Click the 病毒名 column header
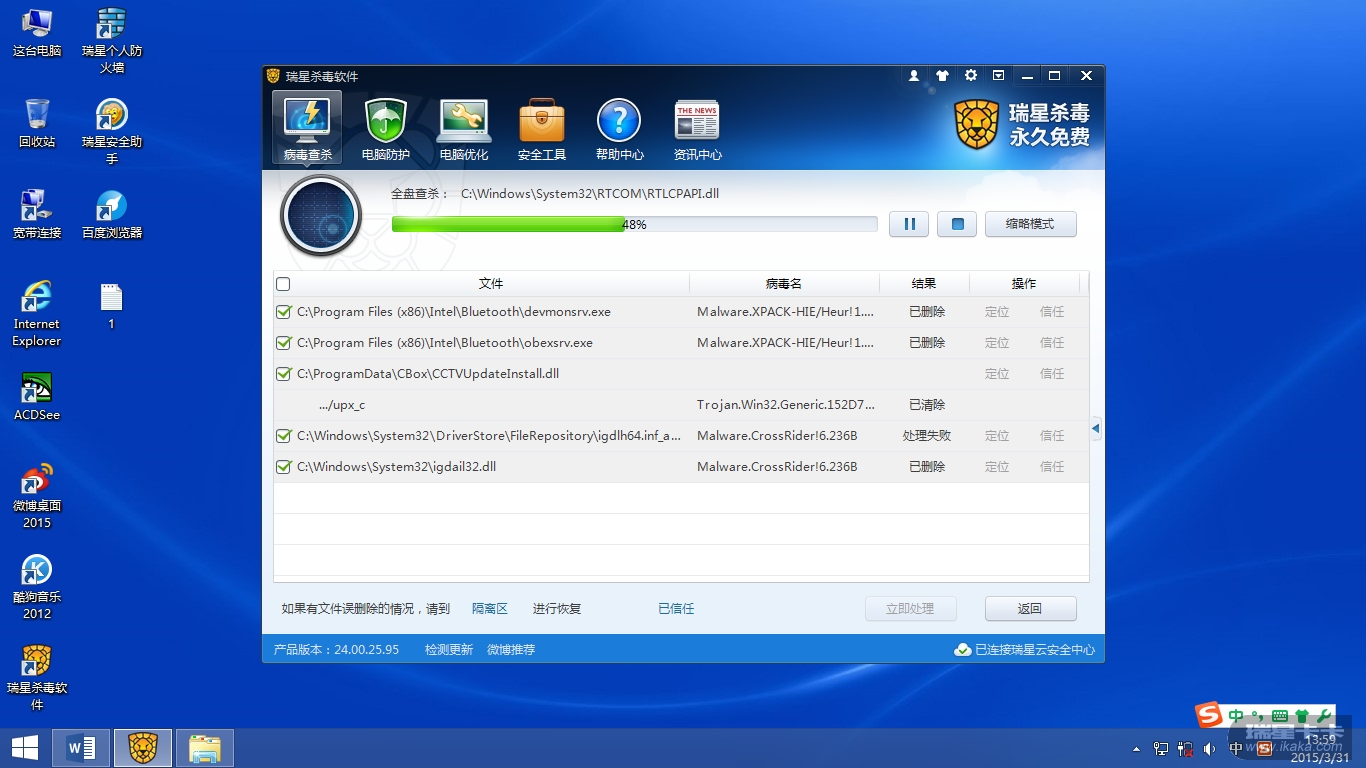 pos(784,284)
